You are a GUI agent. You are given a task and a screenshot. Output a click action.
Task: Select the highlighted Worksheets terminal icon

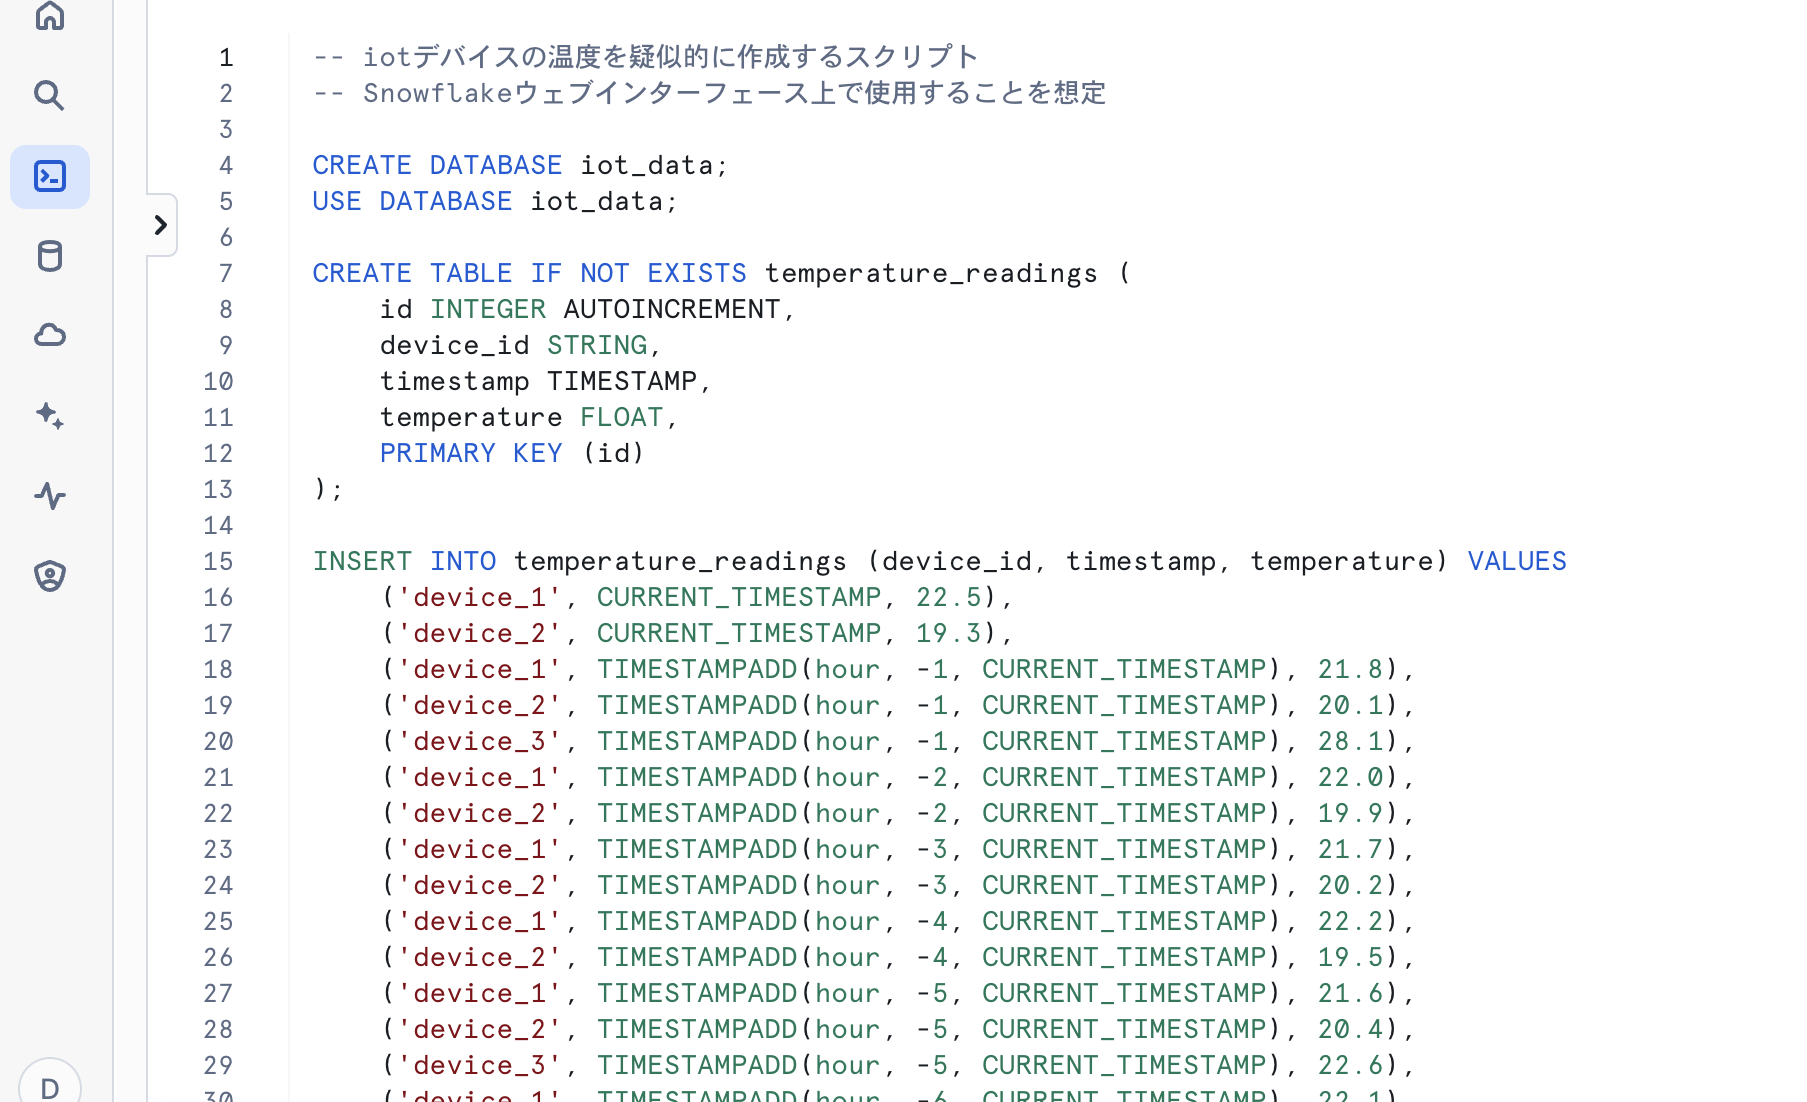pos(49,176)
